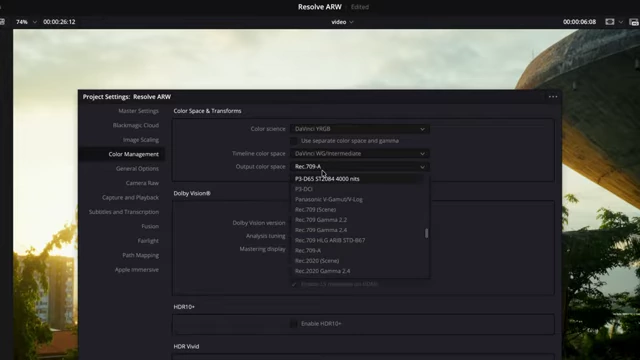This screenshot has width=640, height=360.
Task: Click the 00:00:06:08 viewer timecode
Action: pyautogui.click(x=579, y=22)
